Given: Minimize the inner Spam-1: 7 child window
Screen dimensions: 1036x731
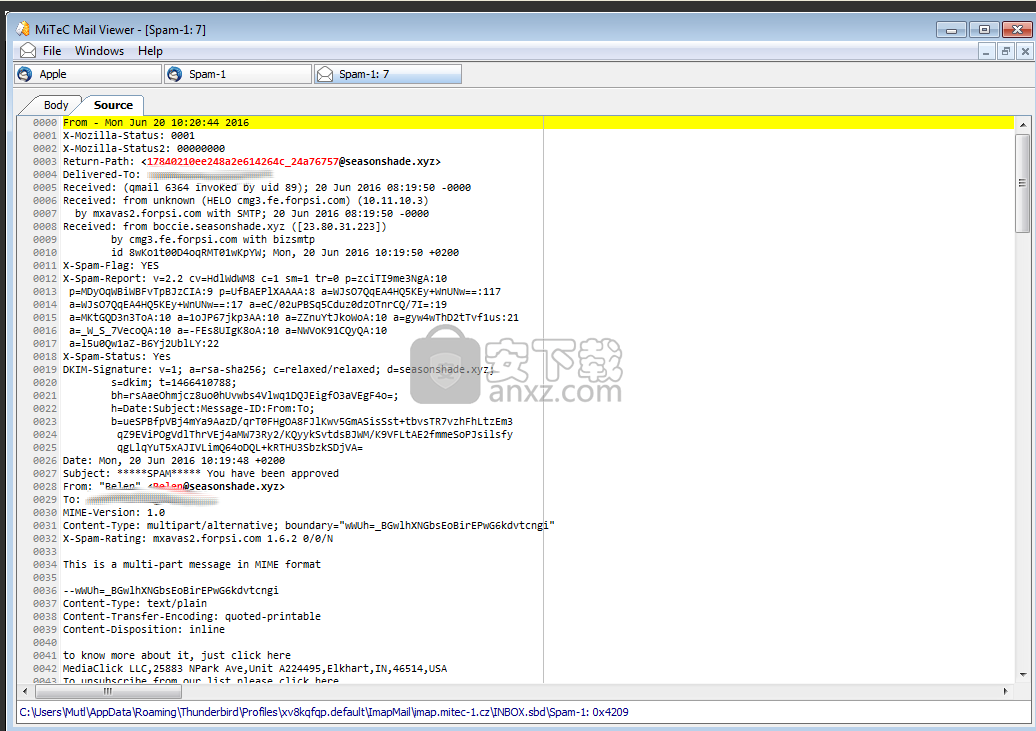Looking at the screenshot, I should pos(986,52).
